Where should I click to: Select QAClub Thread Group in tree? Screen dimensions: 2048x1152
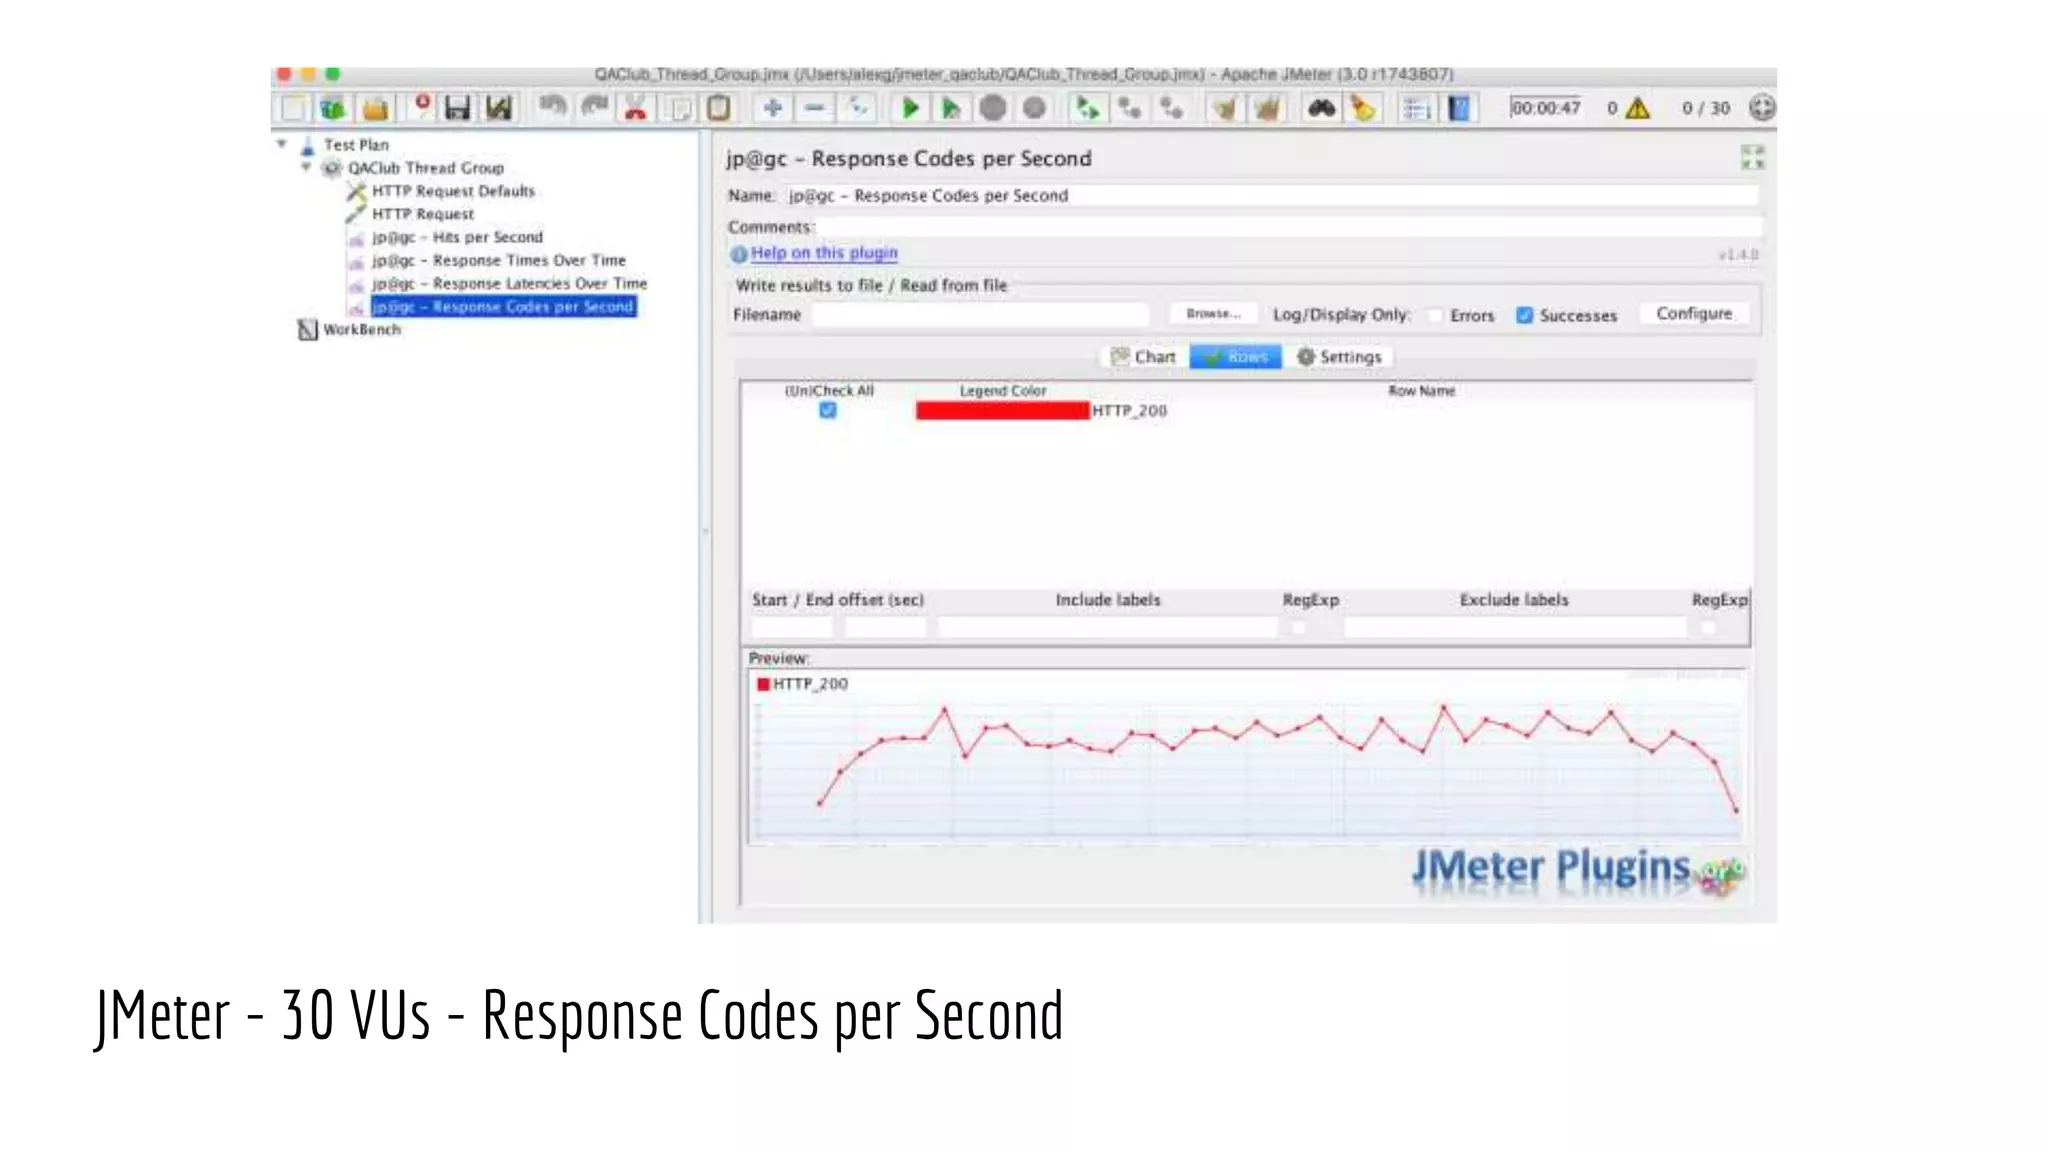click(x=425, y=168)
